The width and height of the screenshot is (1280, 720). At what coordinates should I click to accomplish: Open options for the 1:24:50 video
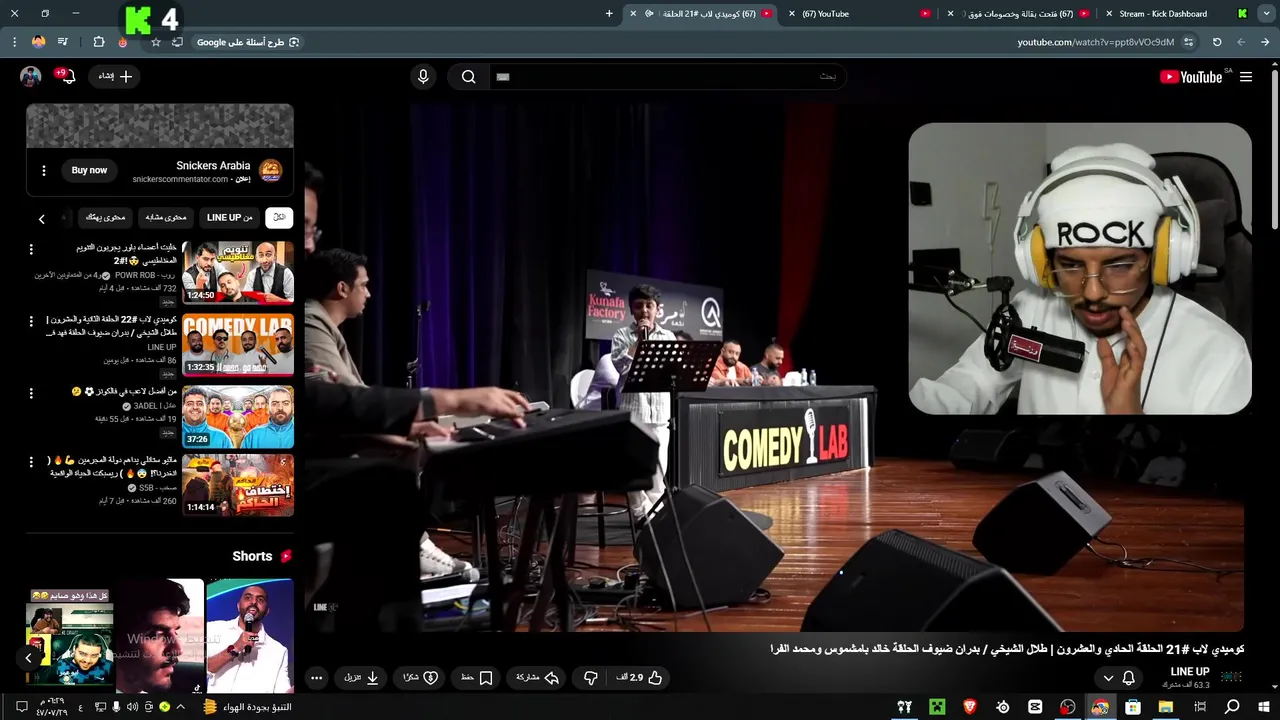tap(30, 250)
